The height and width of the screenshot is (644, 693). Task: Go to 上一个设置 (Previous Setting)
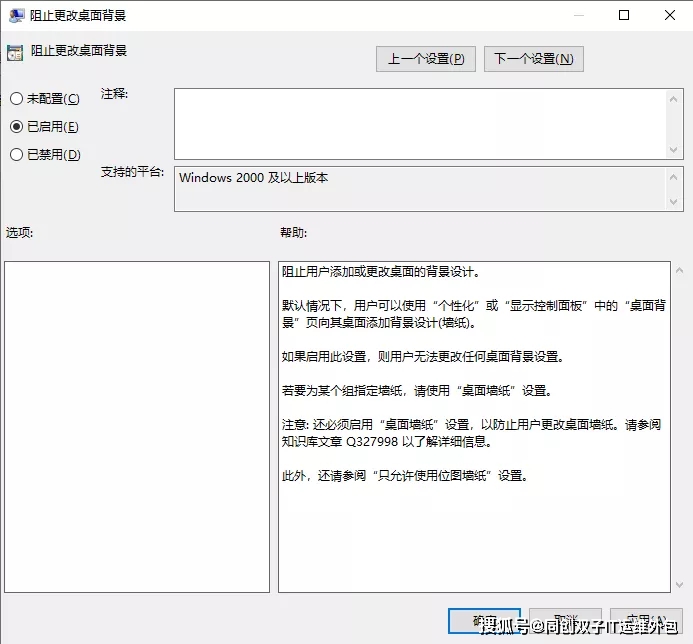426,59
